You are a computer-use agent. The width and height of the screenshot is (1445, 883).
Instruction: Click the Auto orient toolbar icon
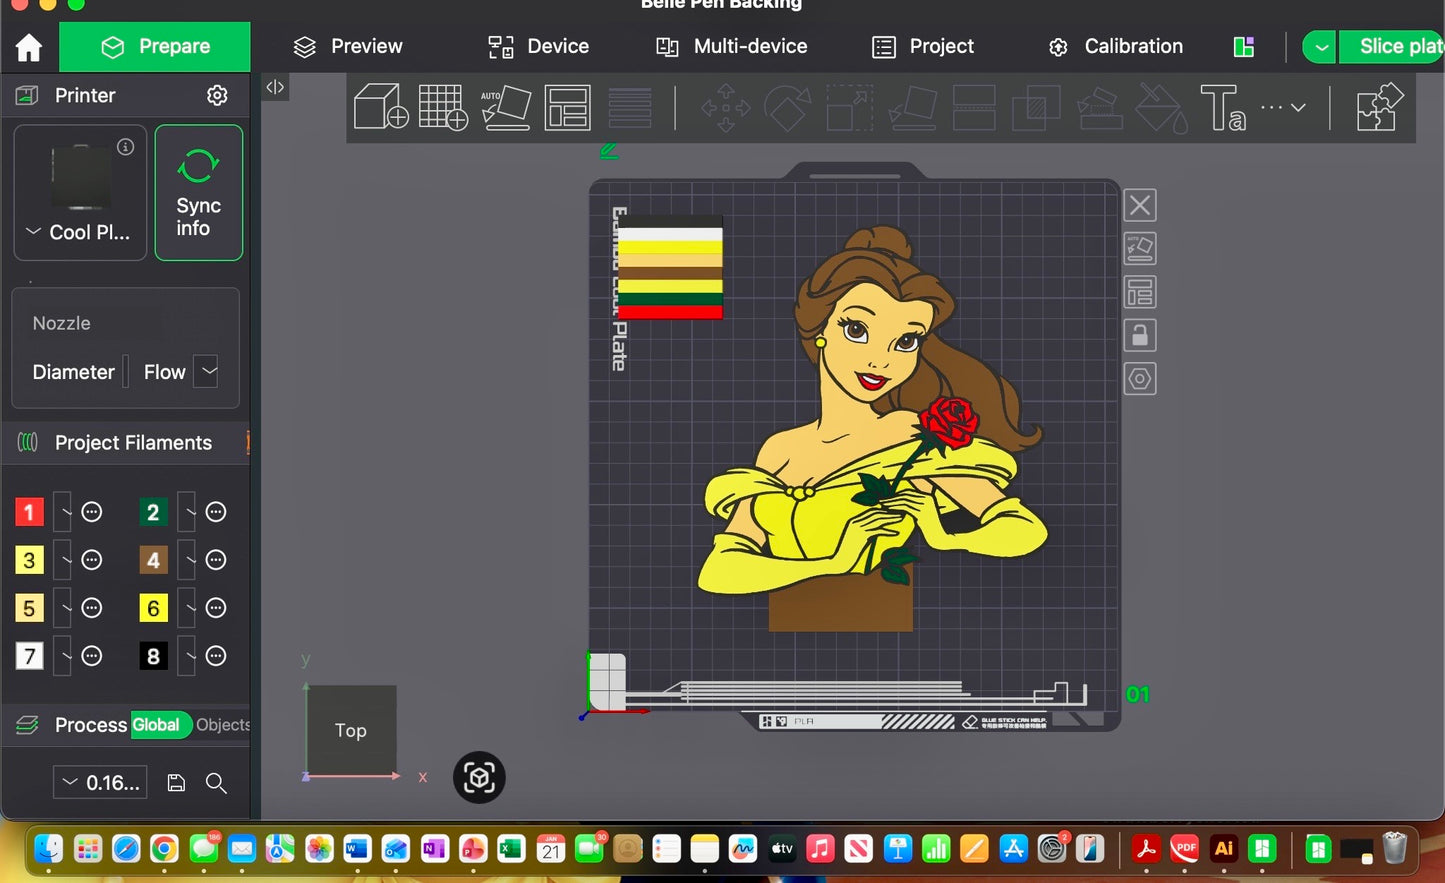pos(506,107)
